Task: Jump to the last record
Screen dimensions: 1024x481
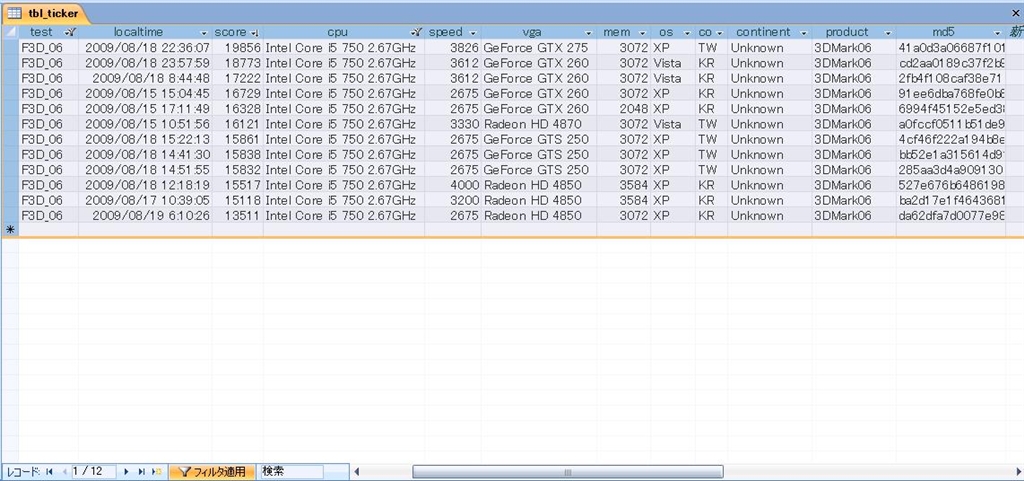Action: (141, 471)
